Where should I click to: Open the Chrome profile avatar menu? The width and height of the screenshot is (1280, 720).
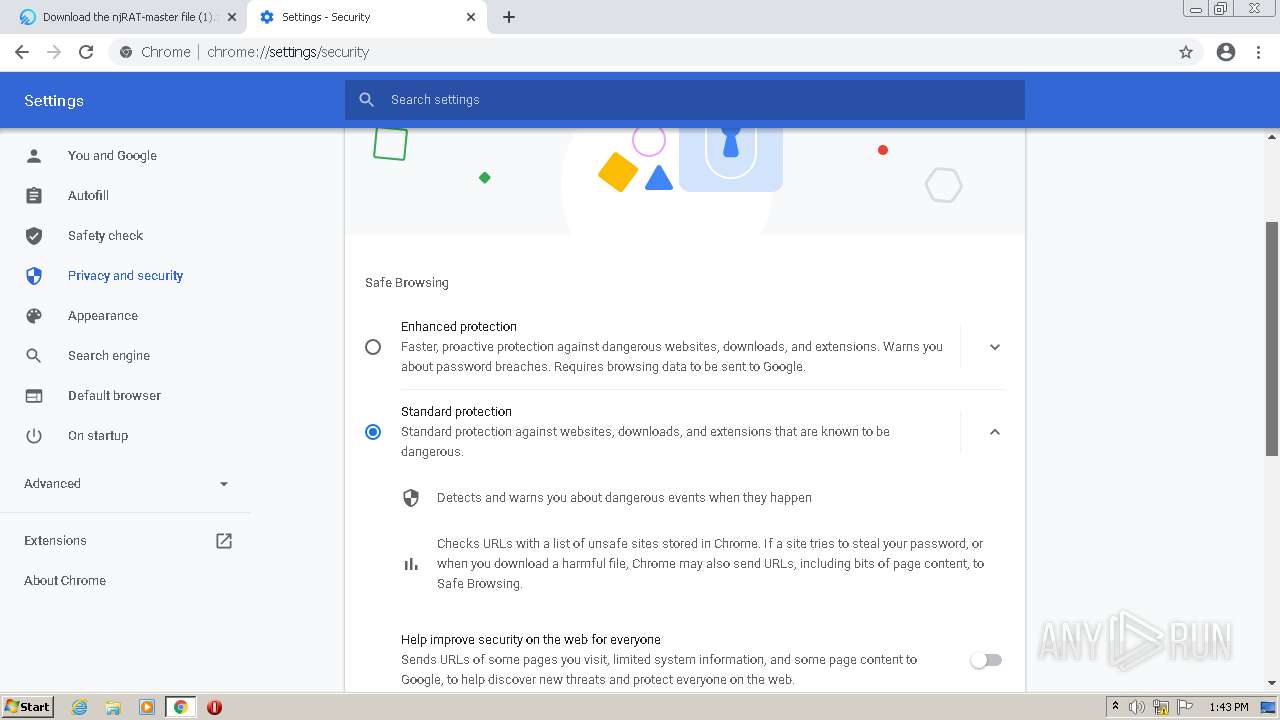1226,52
